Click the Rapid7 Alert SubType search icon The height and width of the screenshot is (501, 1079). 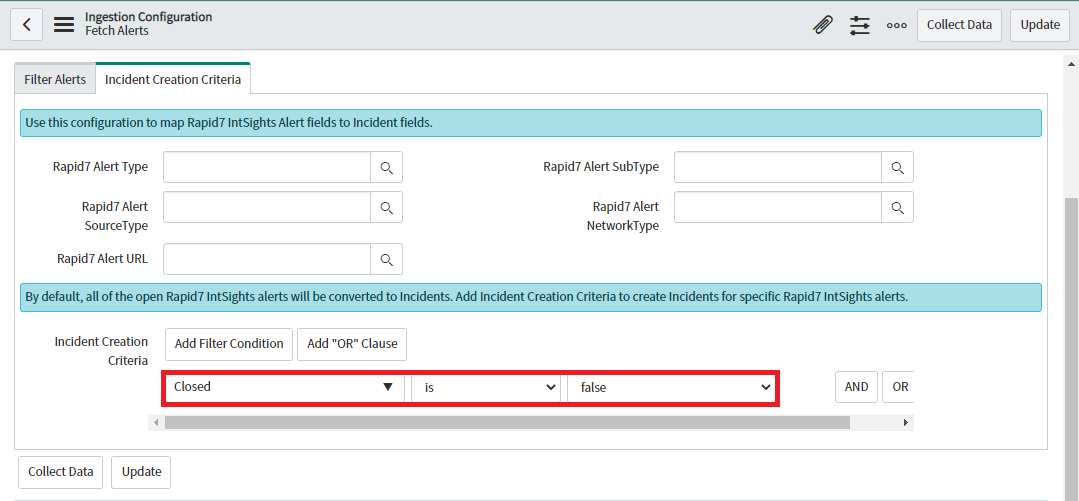pyautogui.click(x=897, y=168)
